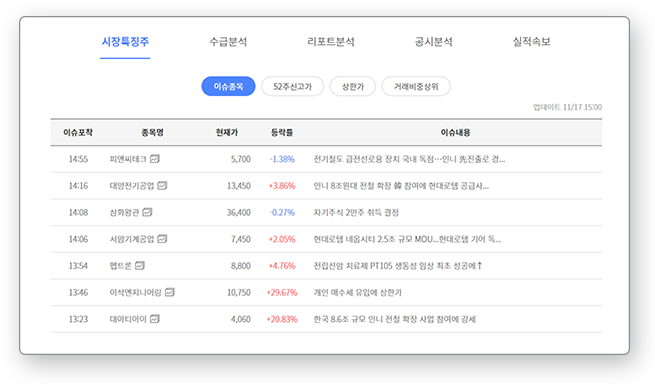The width and height of the screenshot is (655, 387).
Task: Select the 거래비중상위 filter pill
Action: [x=416, y=87]
